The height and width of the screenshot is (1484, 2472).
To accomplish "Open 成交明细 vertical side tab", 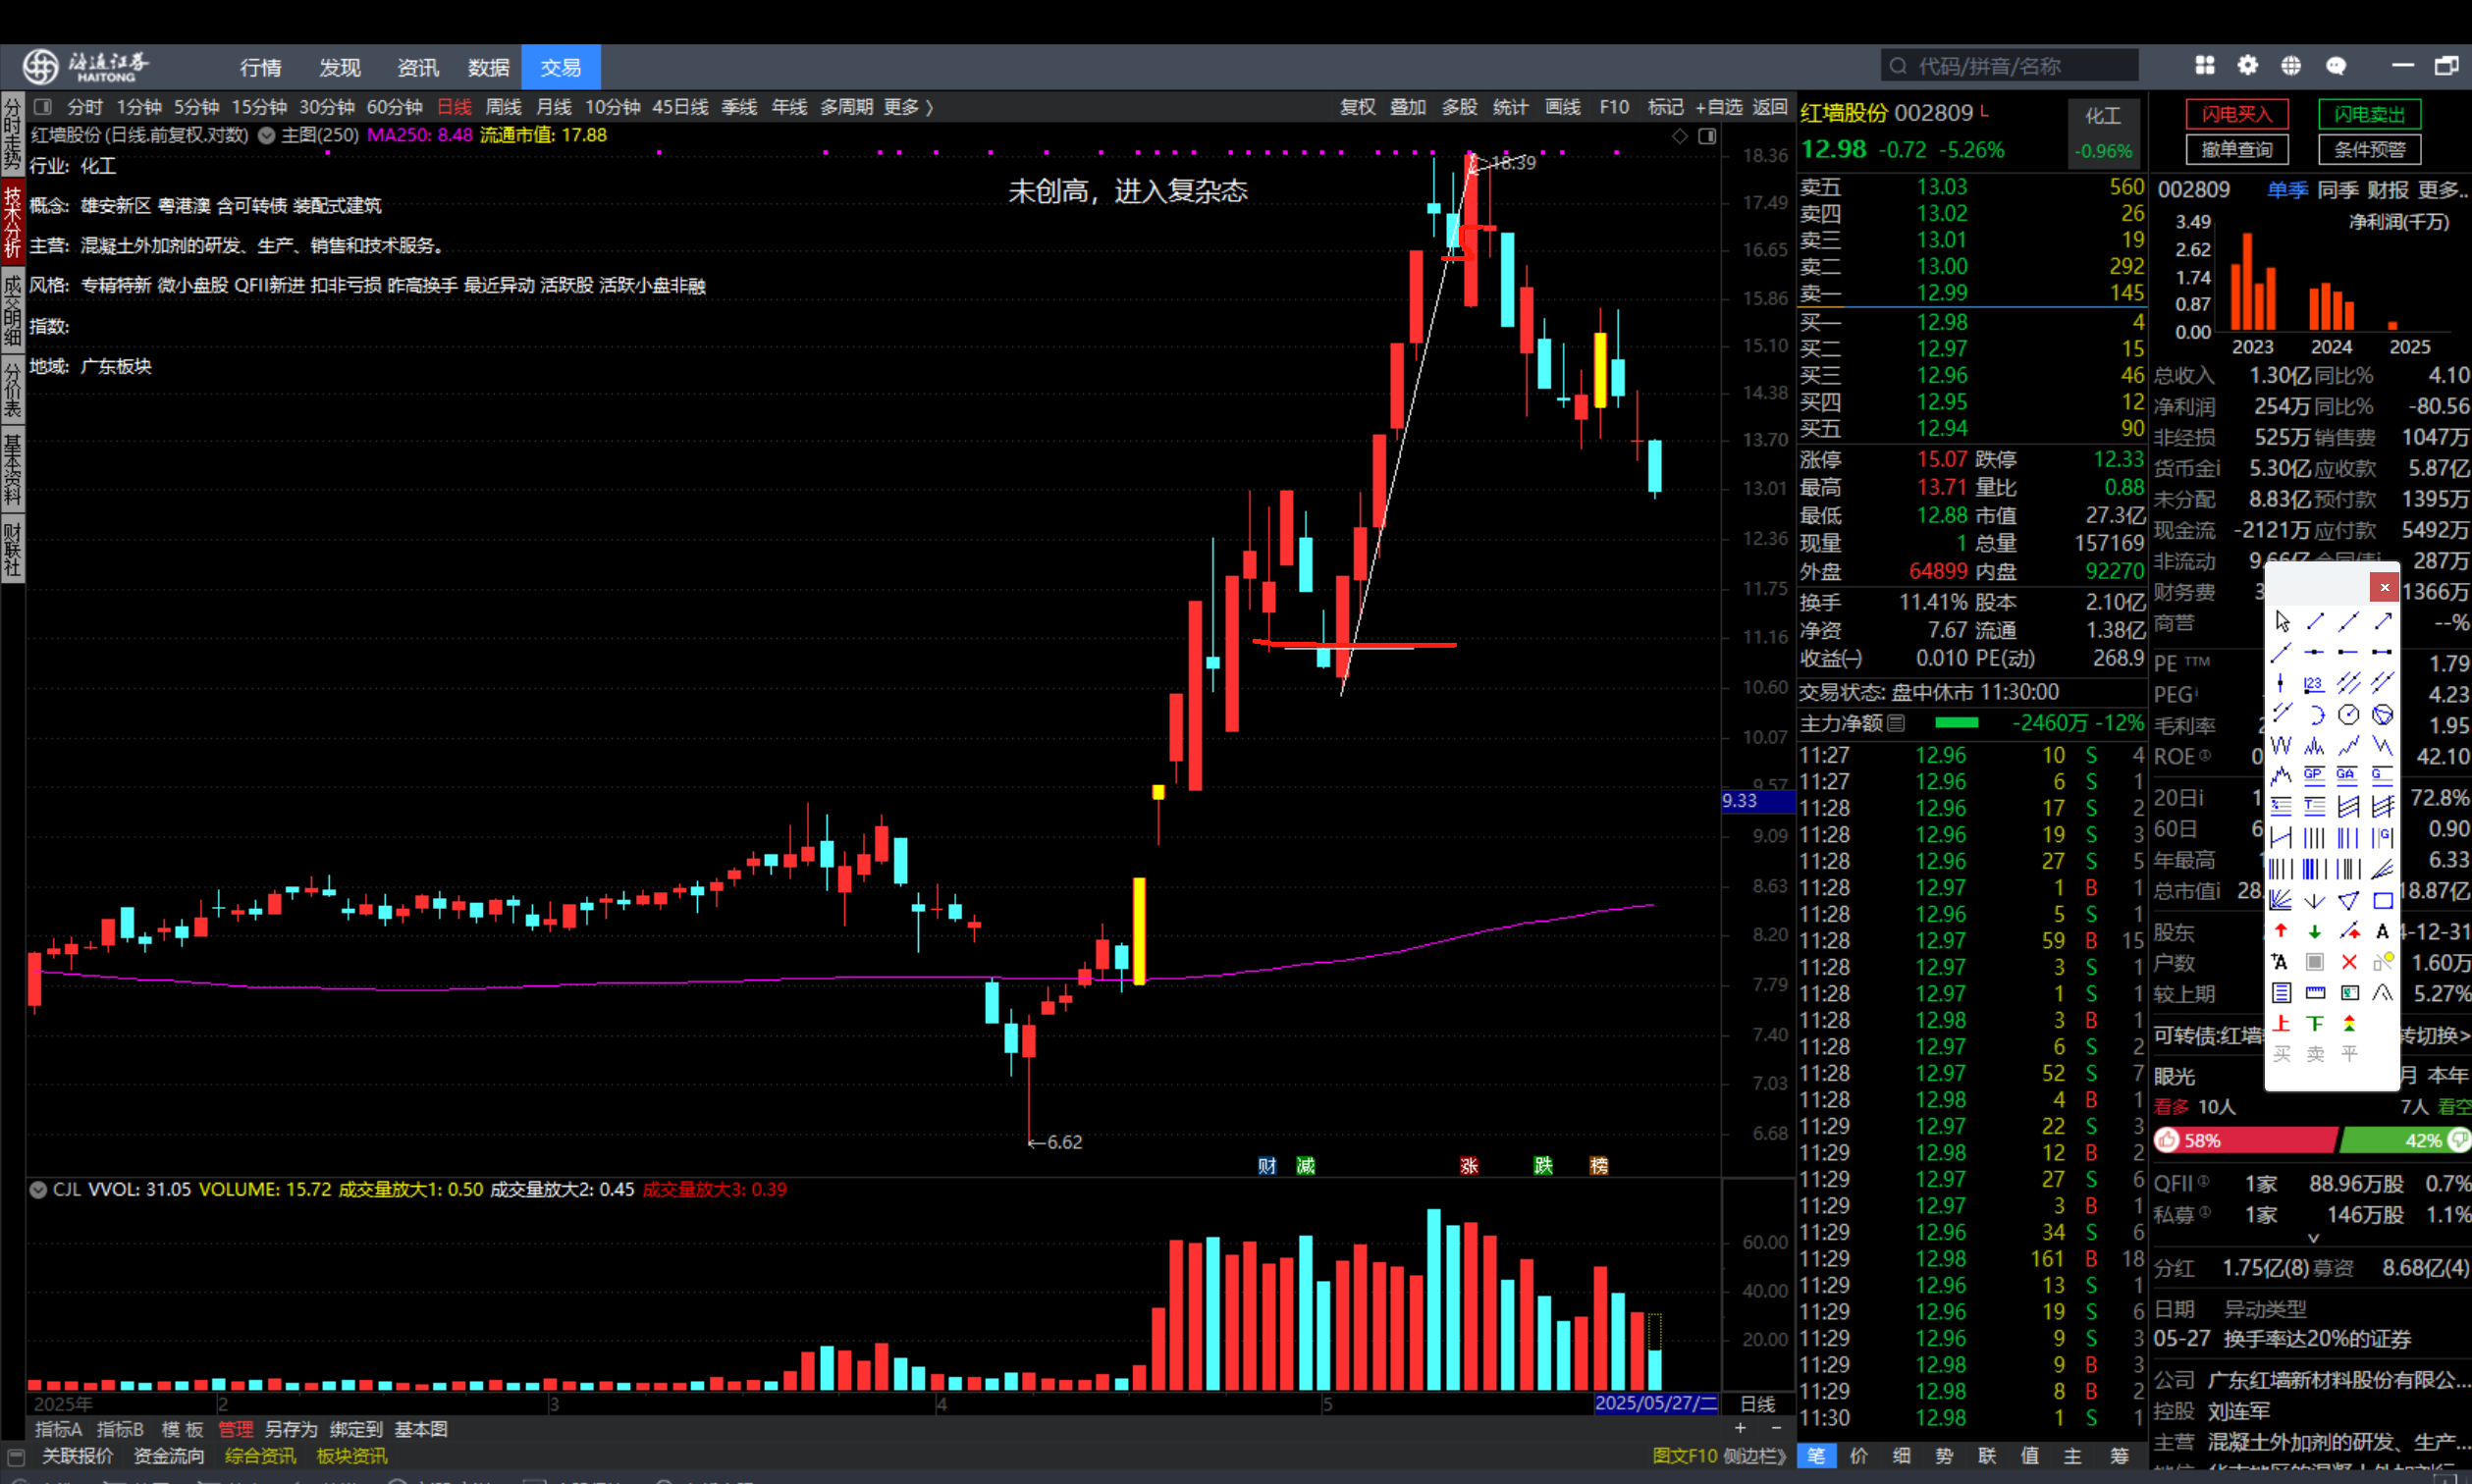I will point(13,309).
